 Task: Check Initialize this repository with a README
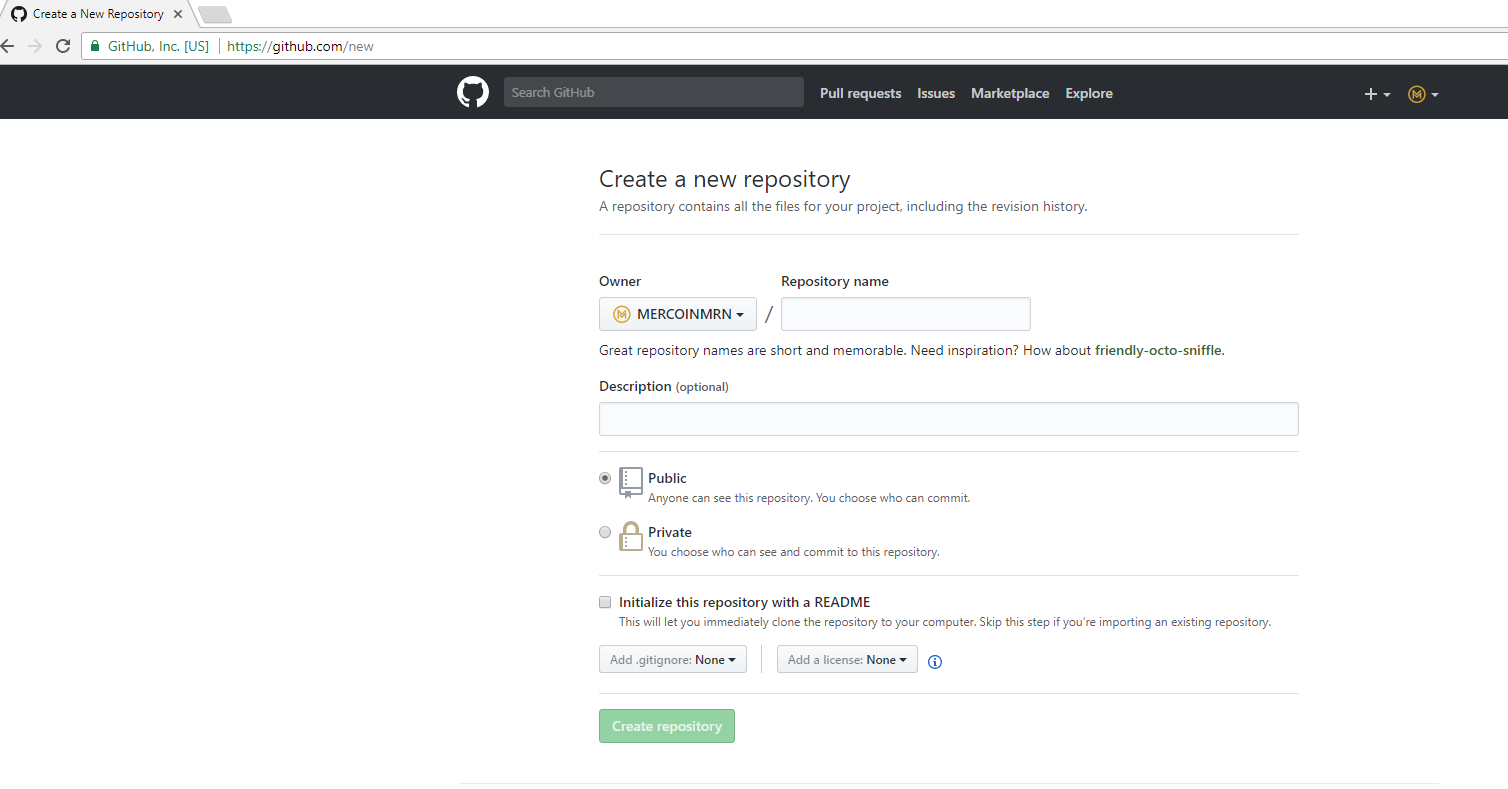click(x=605, y=602)
